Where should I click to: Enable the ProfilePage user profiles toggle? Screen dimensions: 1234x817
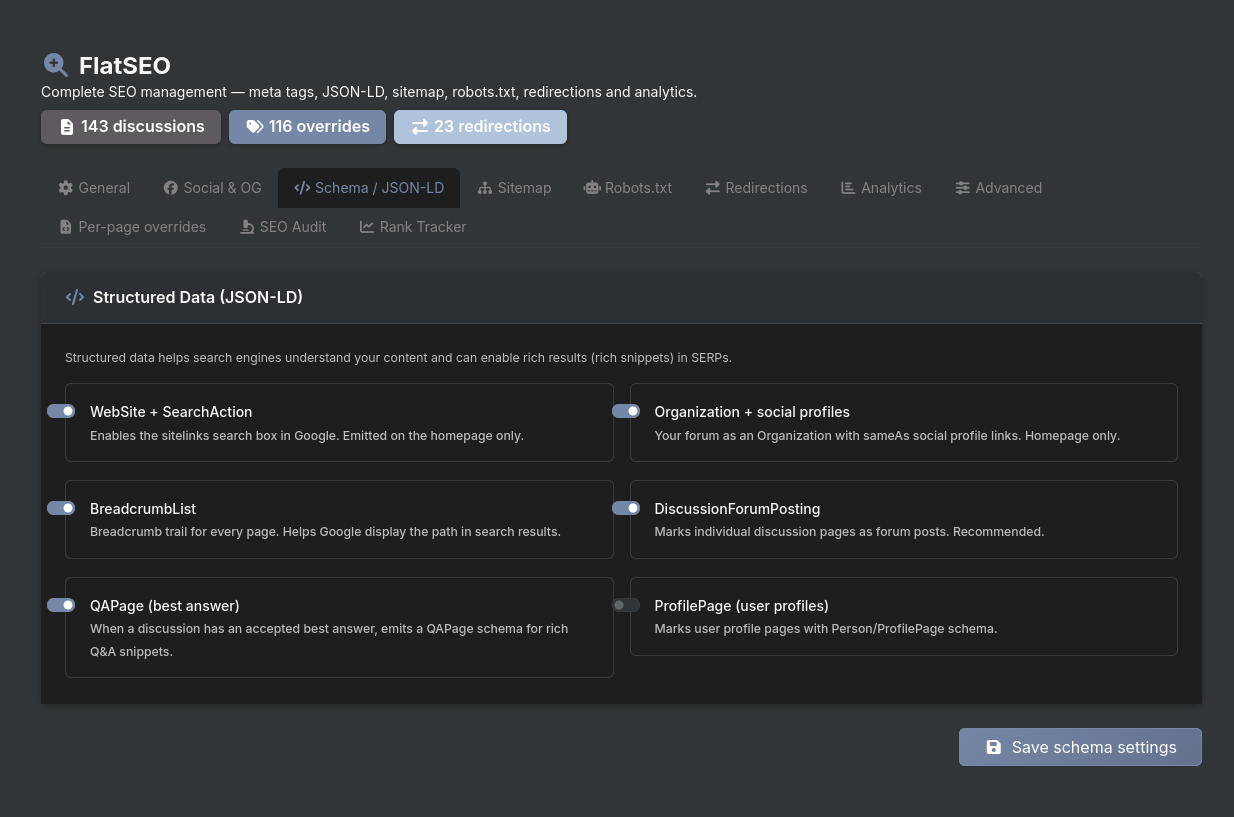point(626,605)
